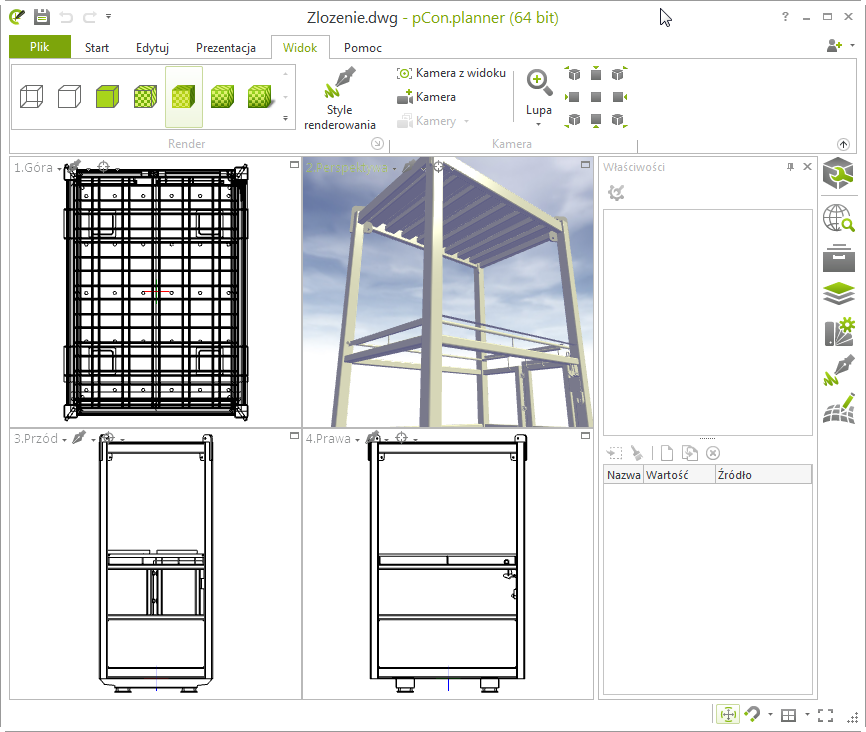Open Style renderowania tool
Viewport: 866px width, 732px height.
pos(340,99)
